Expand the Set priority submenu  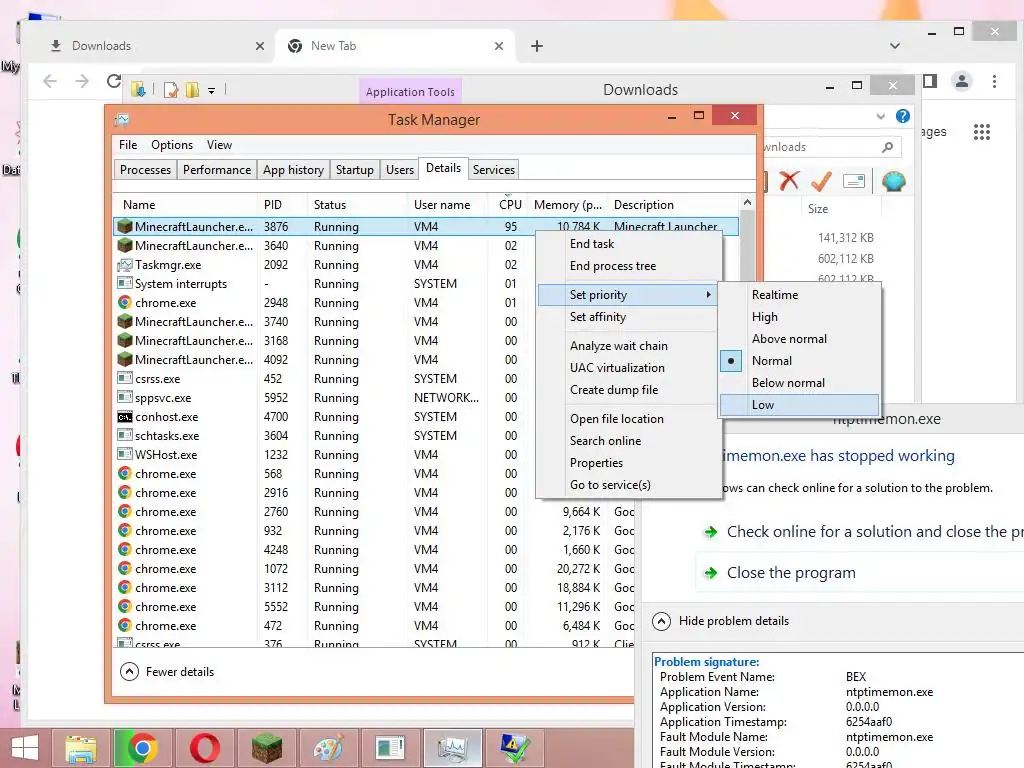(x=629, y=295)
